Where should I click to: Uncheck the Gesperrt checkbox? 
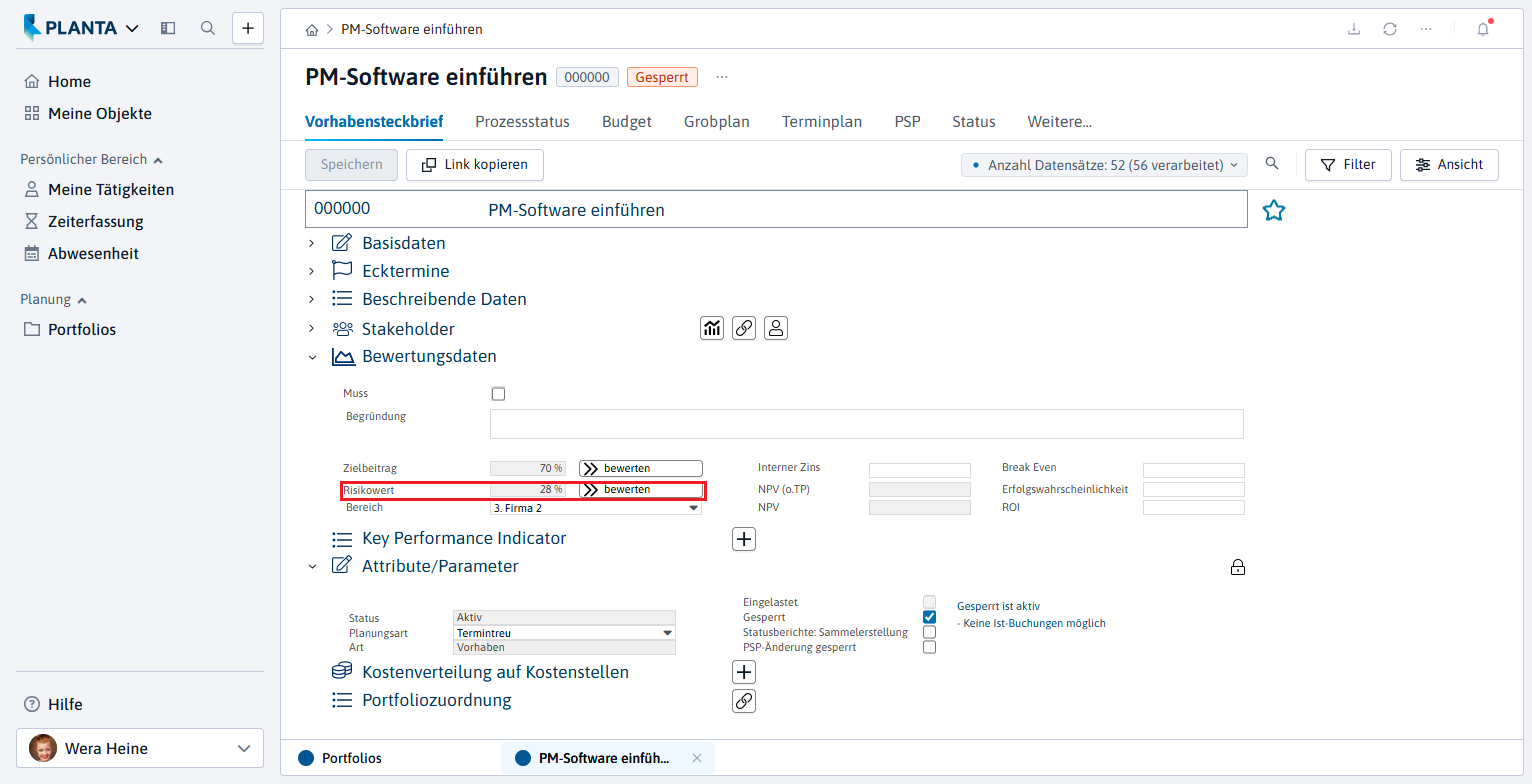929,617
